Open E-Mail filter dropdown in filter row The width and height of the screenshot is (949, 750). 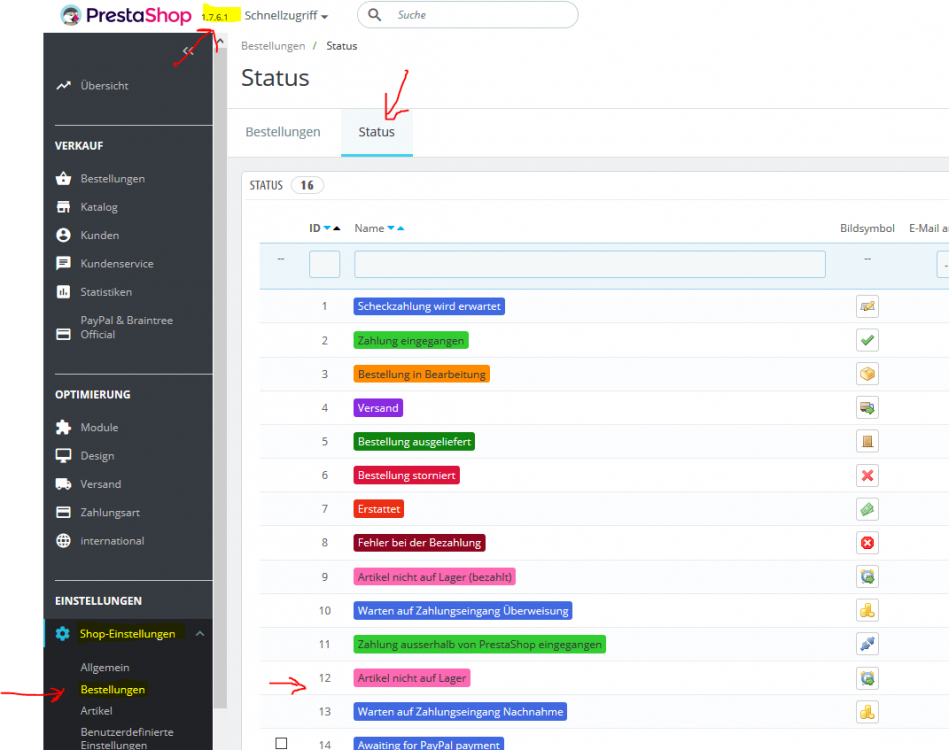pos(943,265)
